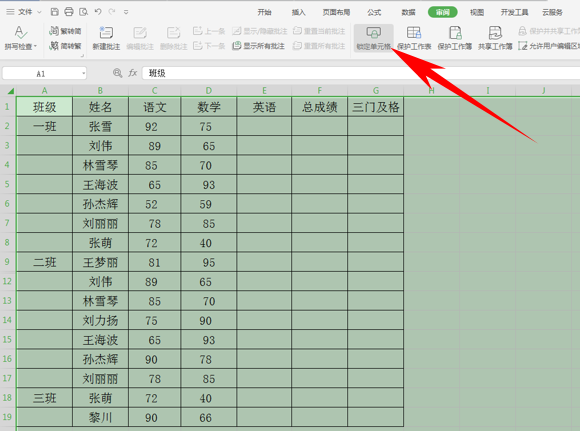This screenshot has width=580, height=431.
Task: Open the 公式 ribbon tab
Action: (x=374, y=12)
